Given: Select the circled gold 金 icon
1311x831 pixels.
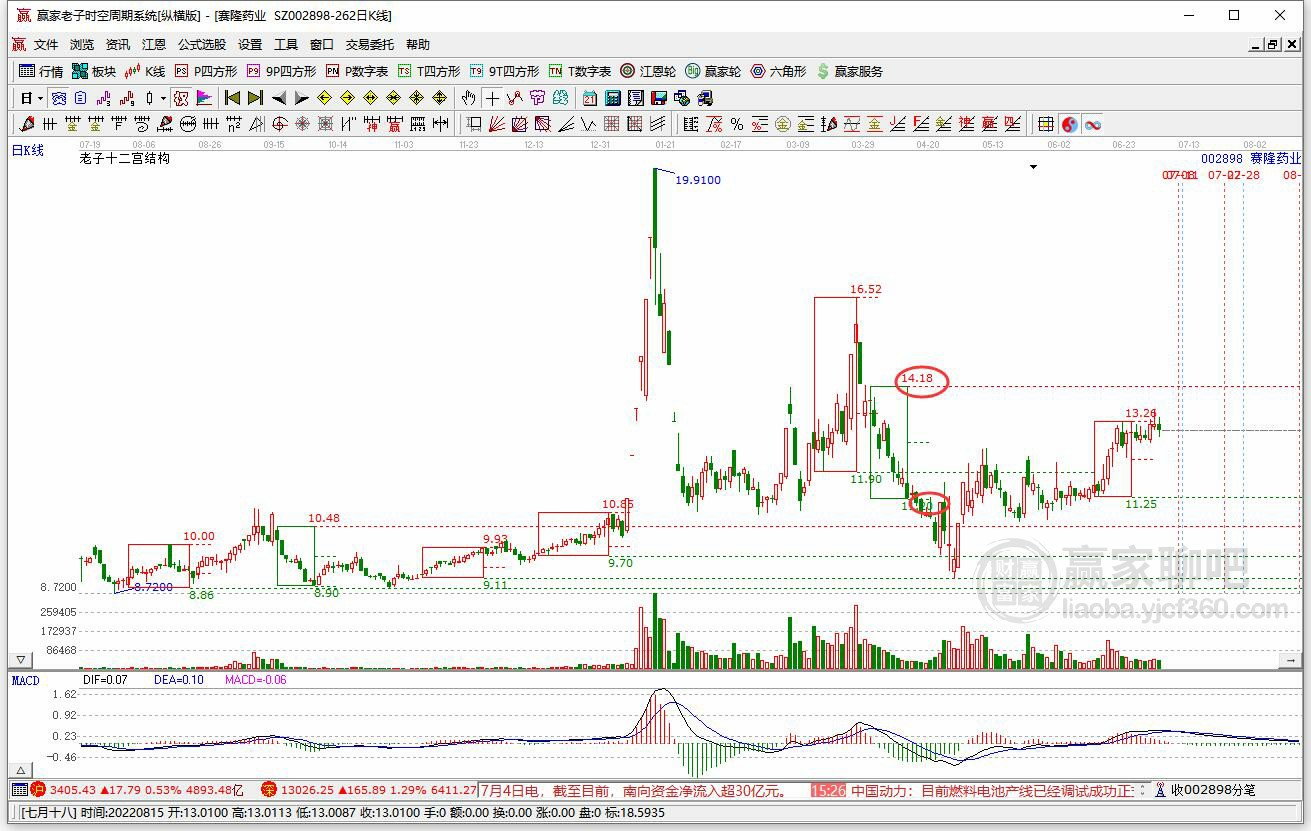Looking at the screenshot, I should pyautogui.click(x=783, y=124).
